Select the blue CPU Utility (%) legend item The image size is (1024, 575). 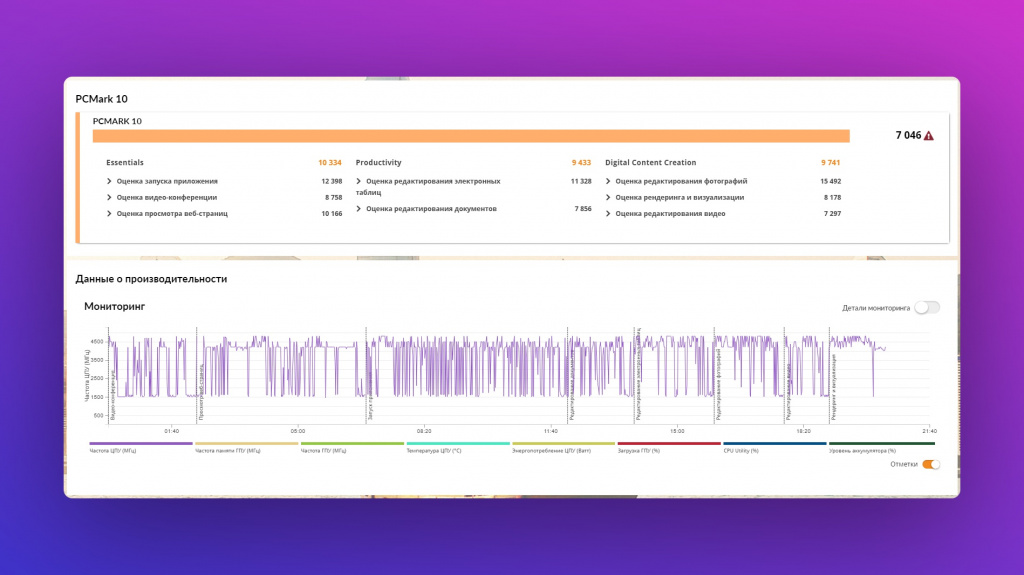tap(775, 447)
